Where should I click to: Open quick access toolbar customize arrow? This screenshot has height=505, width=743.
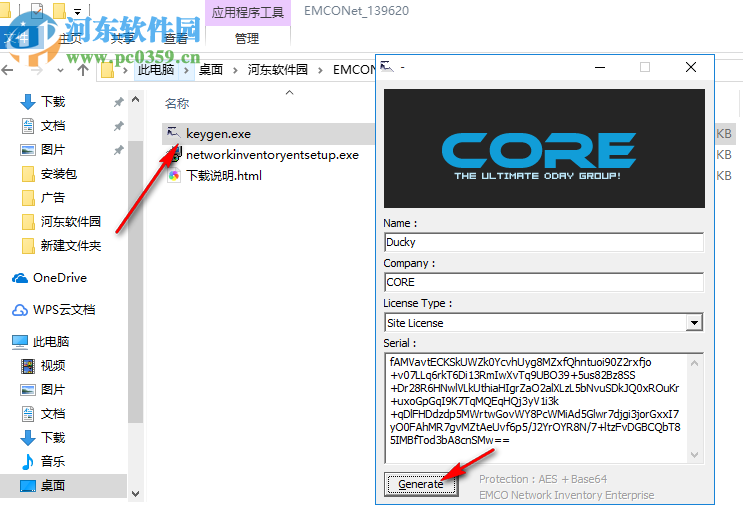click(x=77, y=11)
